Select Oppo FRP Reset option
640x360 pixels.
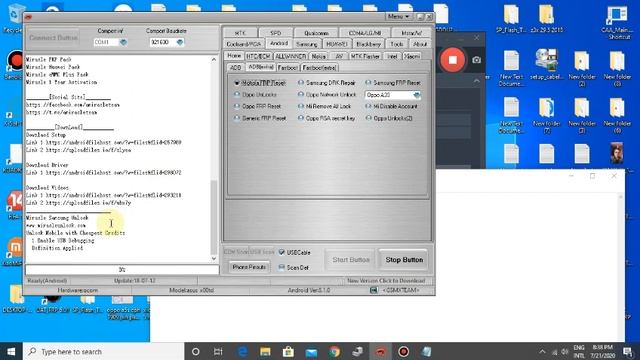(258, 107)
